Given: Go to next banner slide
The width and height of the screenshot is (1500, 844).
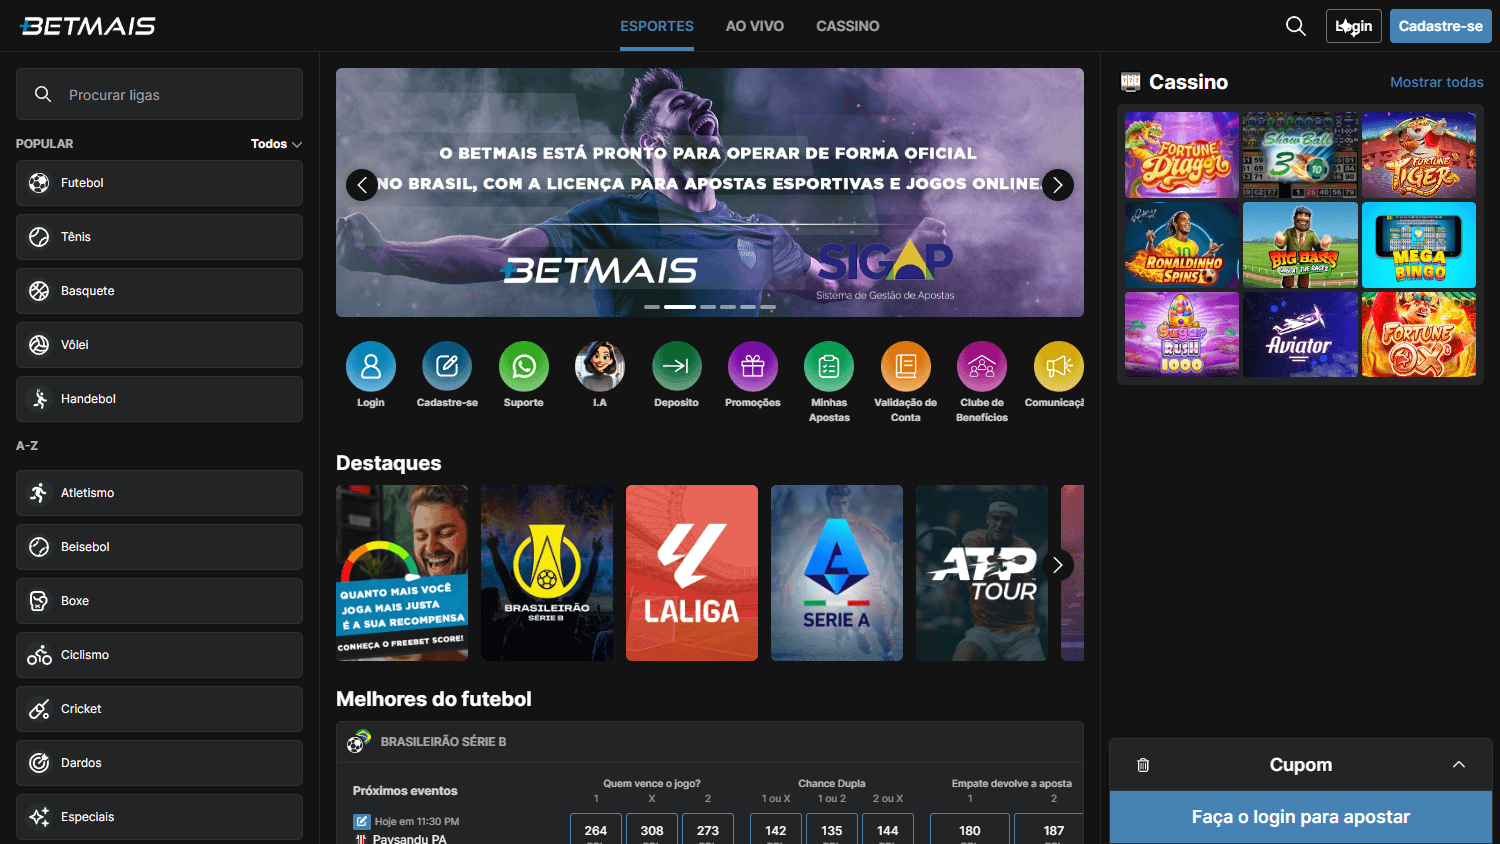Looking at the screenshot, I should 1058,185.
